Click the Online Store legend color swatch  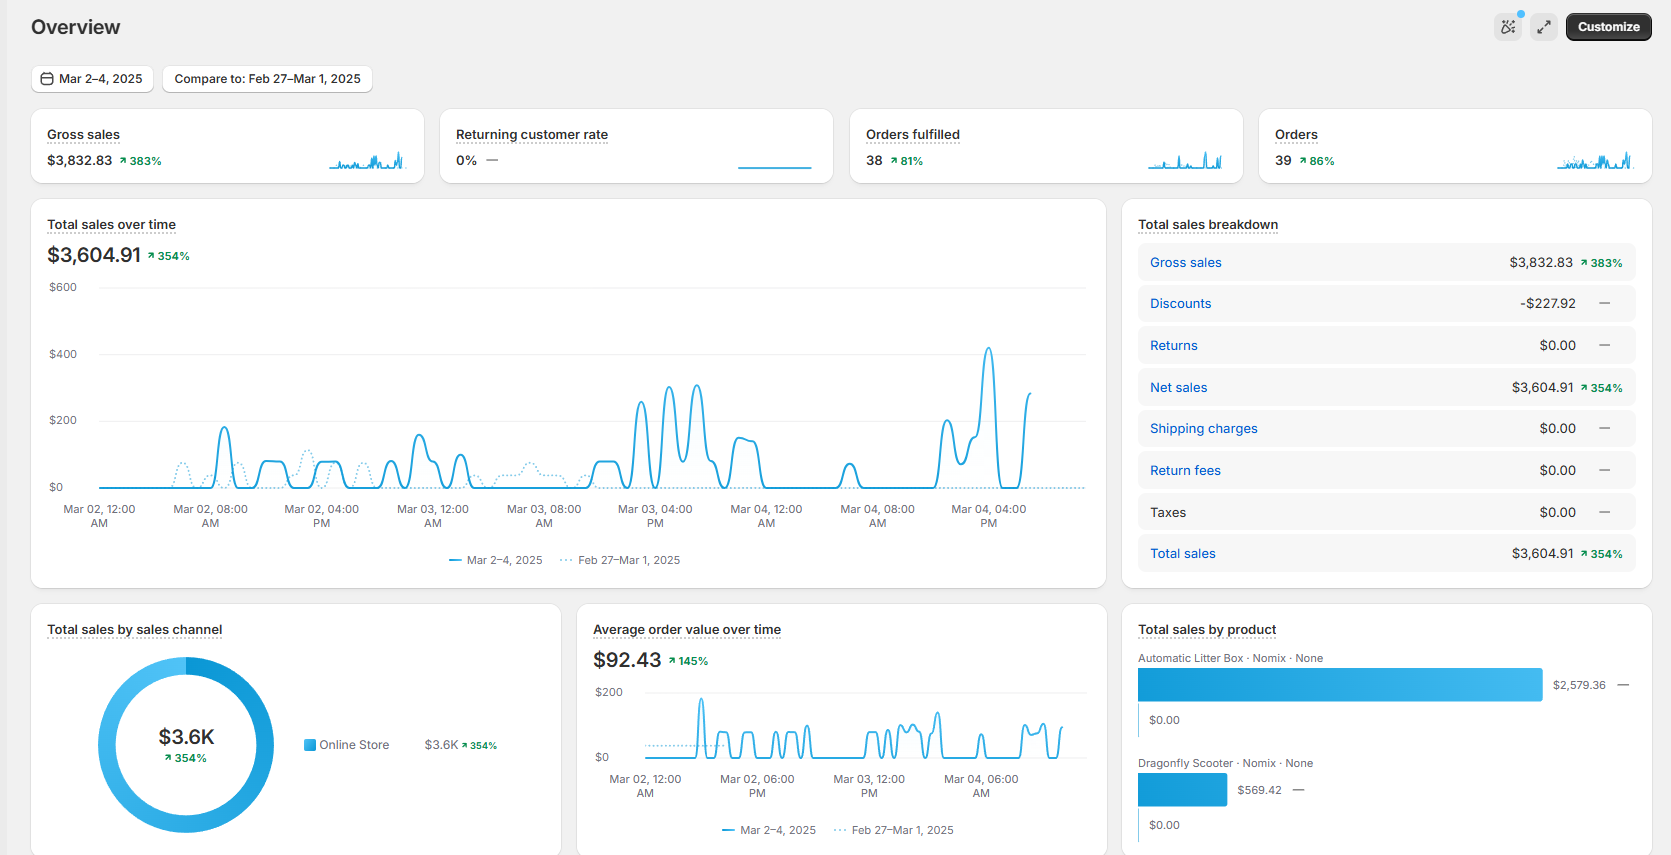[310, 745]
